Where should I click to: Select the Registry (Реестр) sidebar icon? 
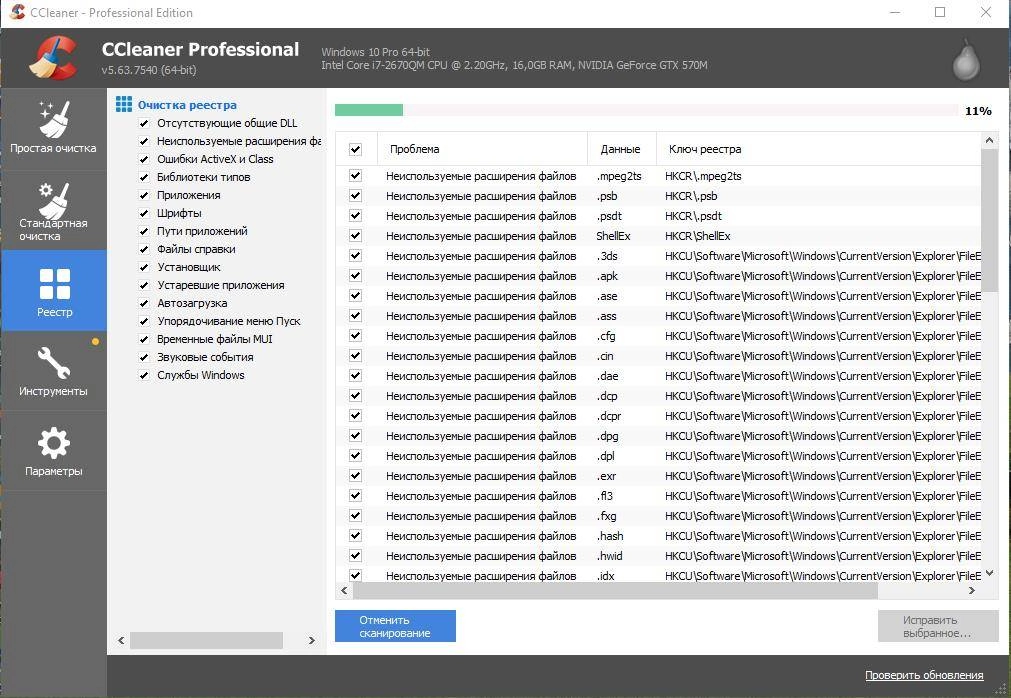54,291
